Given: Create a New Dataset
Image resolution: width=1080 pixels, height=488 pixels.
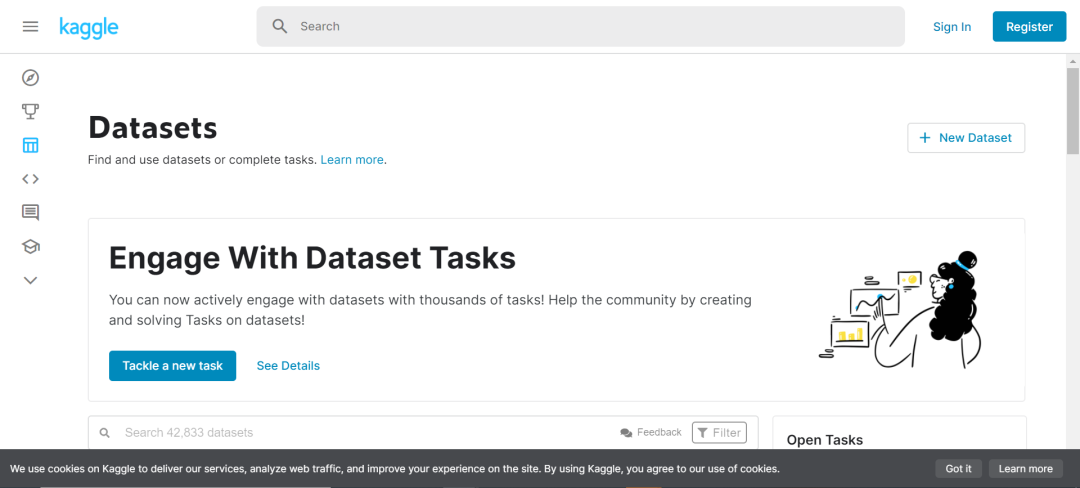Looking at the screenshot, I should tap(965, 138).
